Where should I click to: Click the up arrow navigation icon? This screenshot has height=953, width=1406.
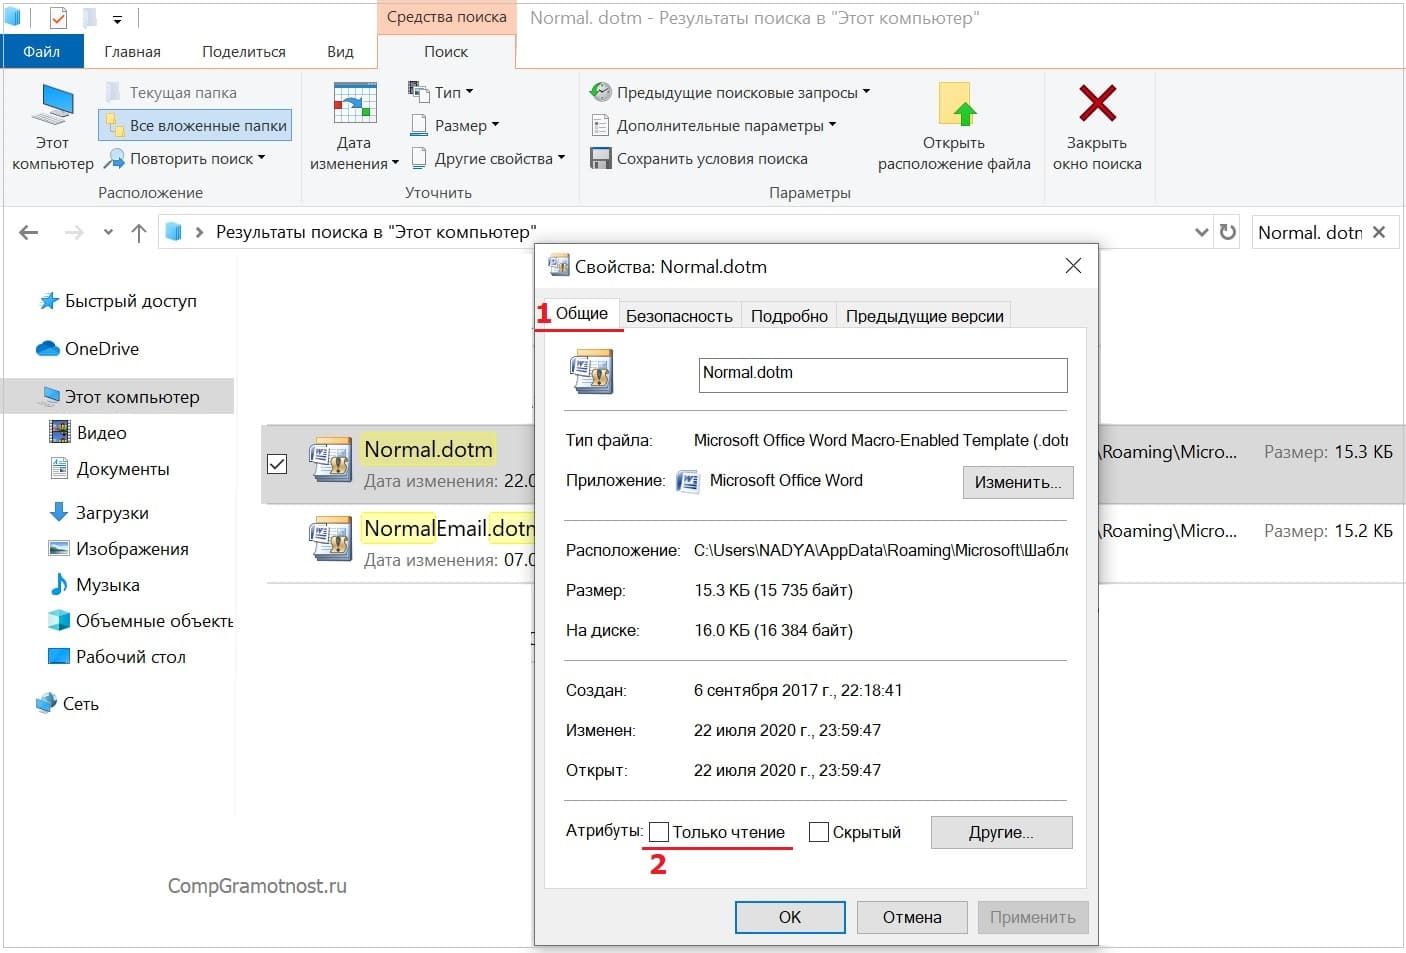click(x=139, y=233)
